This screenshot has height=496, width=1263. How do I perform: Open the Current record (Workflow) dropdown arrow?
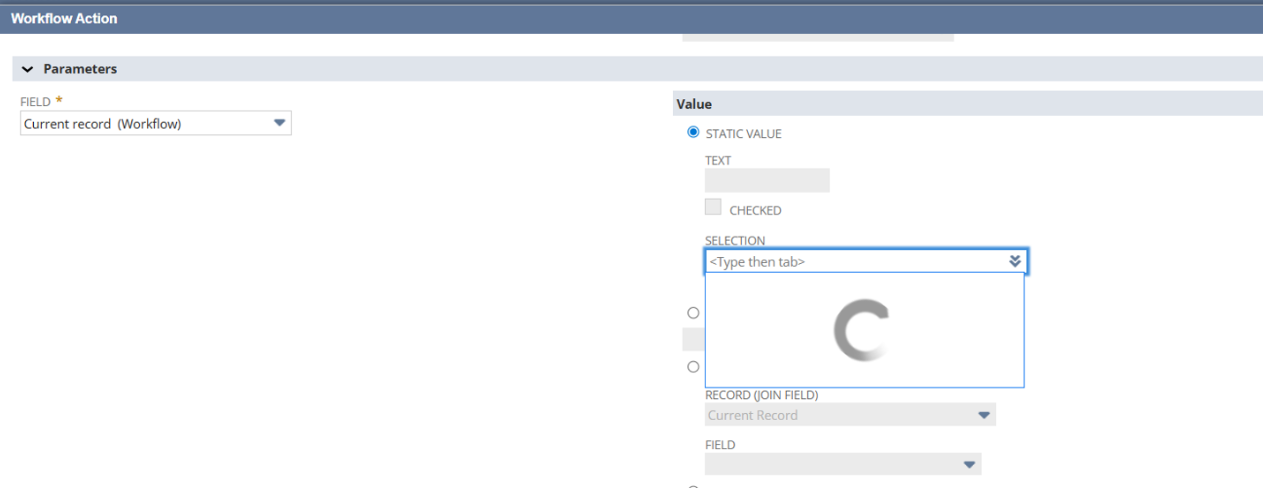click(279, 123)
